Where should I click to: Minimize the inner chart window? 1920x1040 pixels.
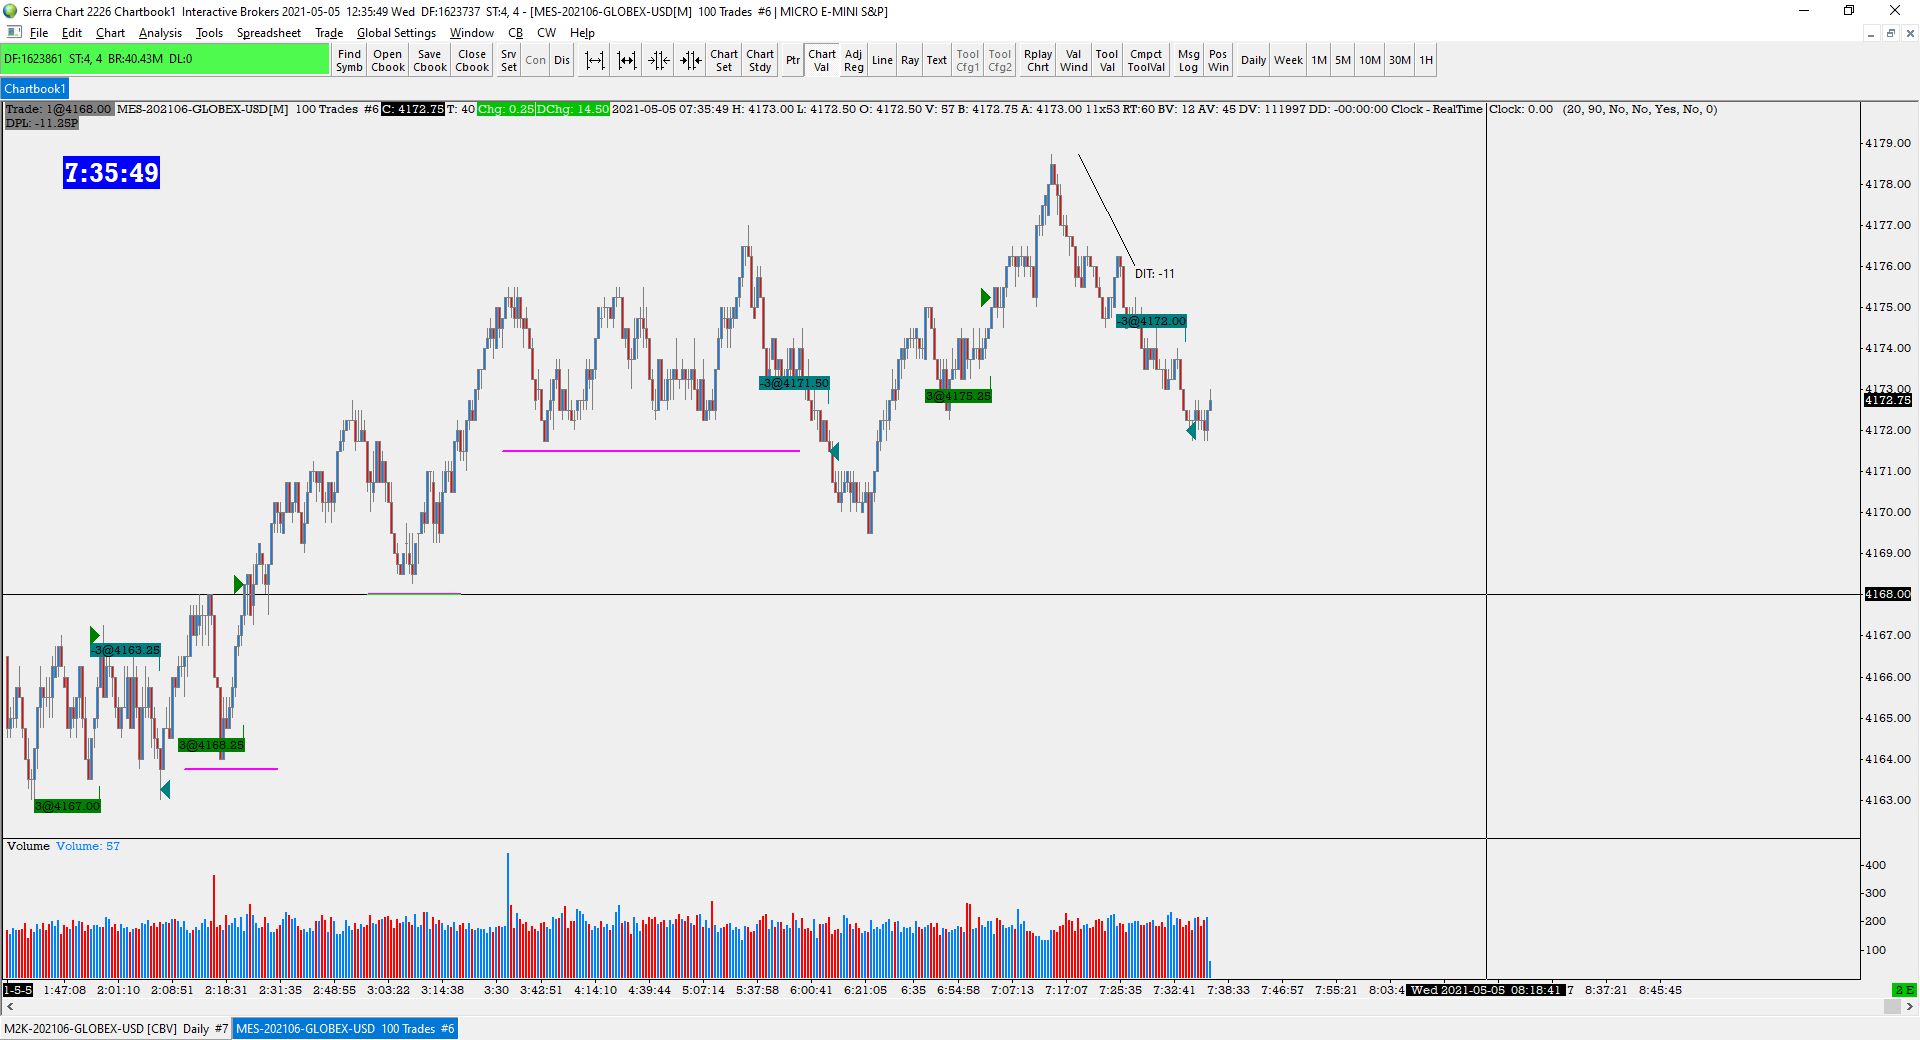click(1870, 33)
